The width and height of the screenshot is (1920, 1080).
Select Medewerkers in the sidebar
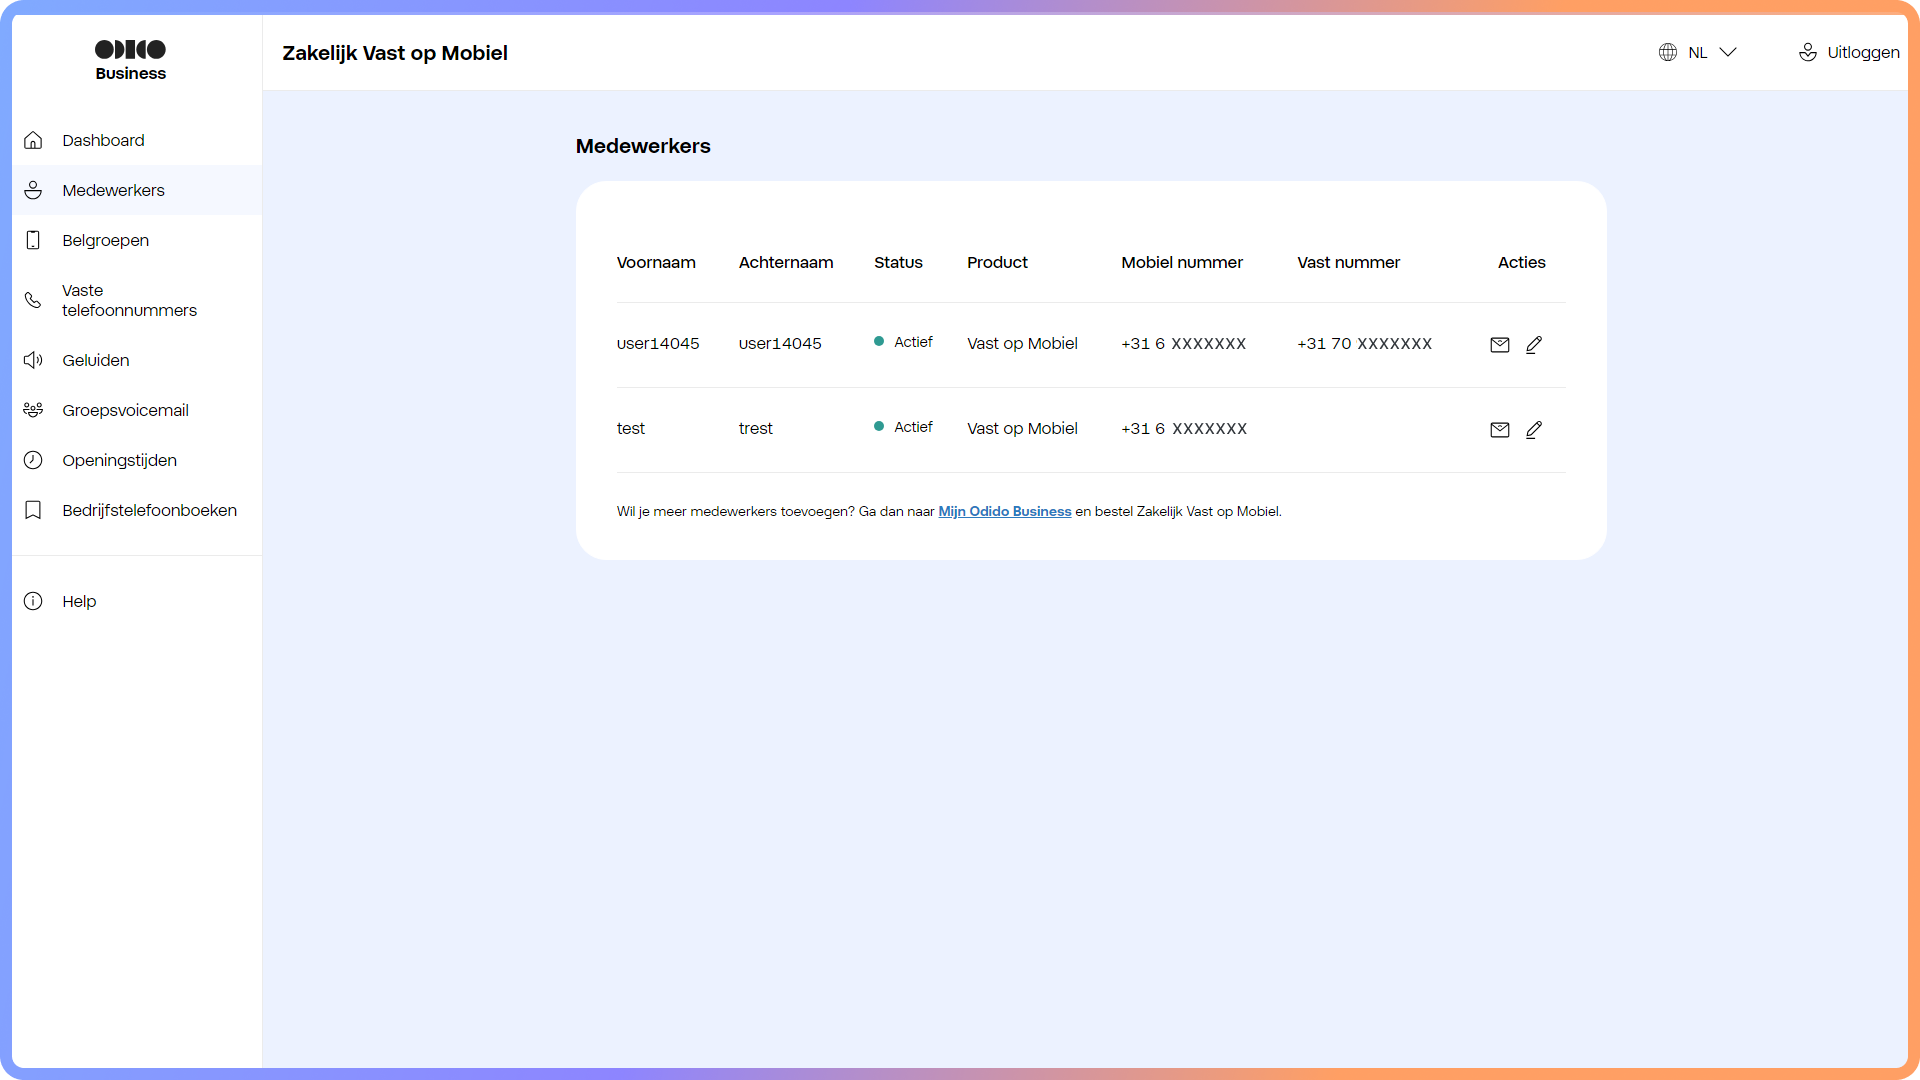coord(113,190)
